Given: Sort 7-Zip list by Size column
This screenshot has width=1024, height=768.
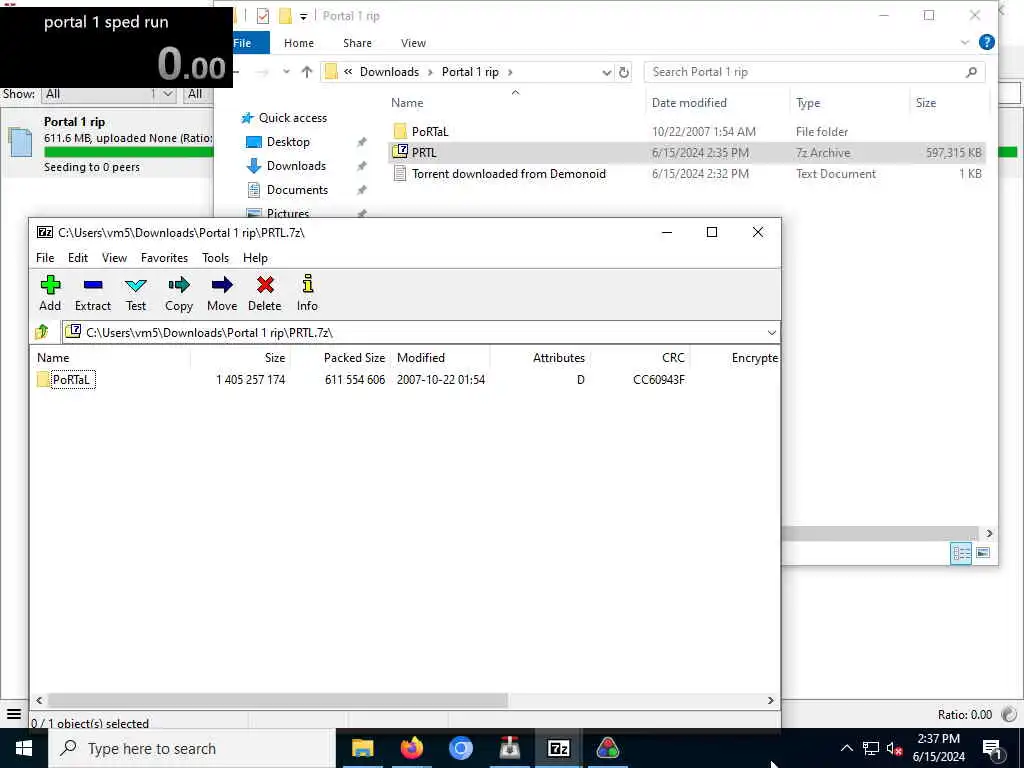Looking at the screenshot, I should (x=240, y=358).
